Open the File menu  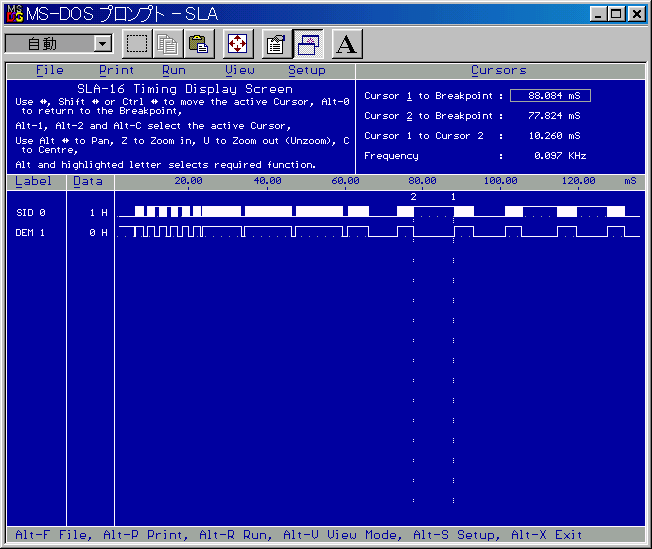click(x=49, y=70)
